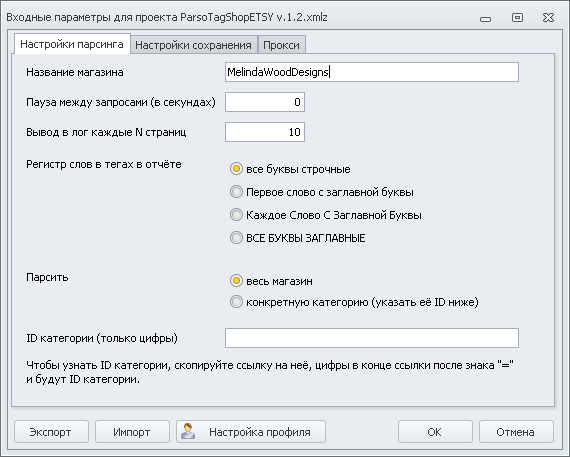
Task: Click the ID категории input field
Action: click(372, 338)
